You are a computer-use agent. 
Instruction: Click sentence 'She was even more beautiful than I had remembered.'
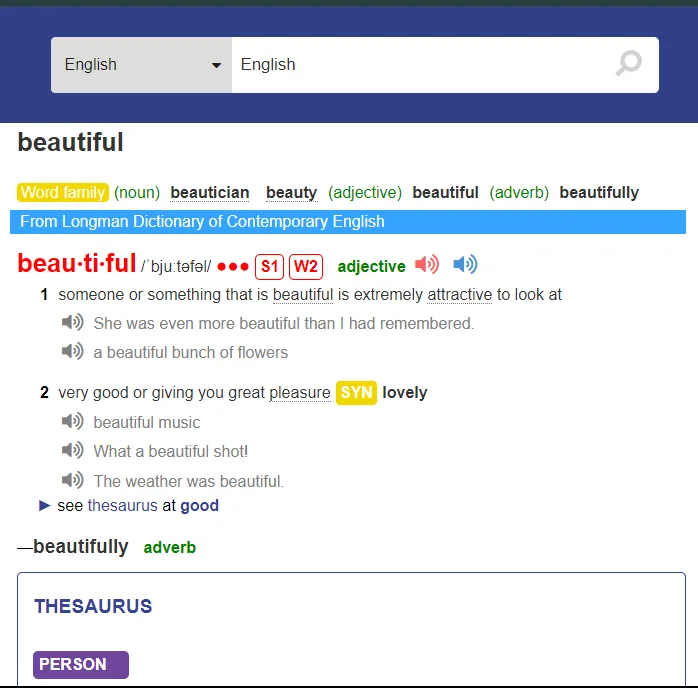click(x=284, y=324)
